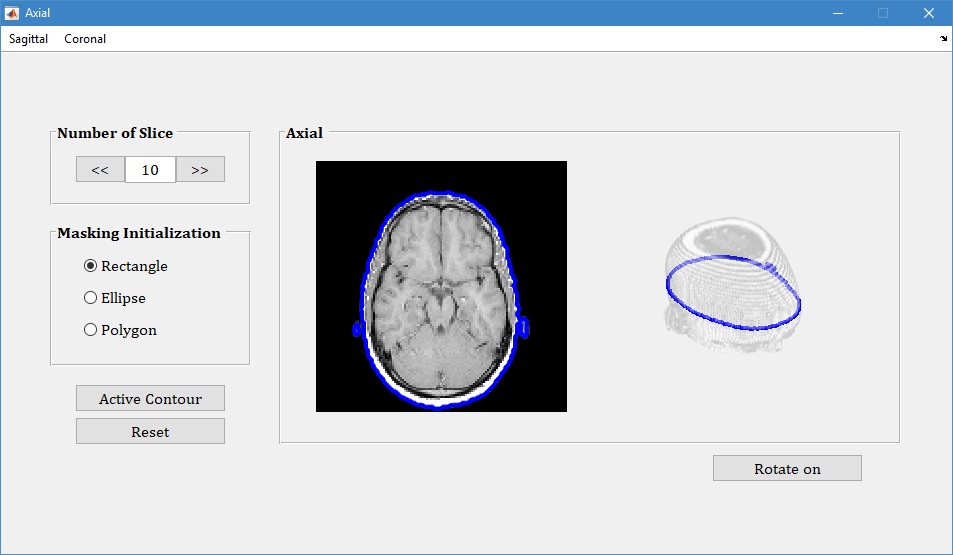Go to previous slice with << button
The height and width of the screenshot is (555, 953).
(100, 169)
